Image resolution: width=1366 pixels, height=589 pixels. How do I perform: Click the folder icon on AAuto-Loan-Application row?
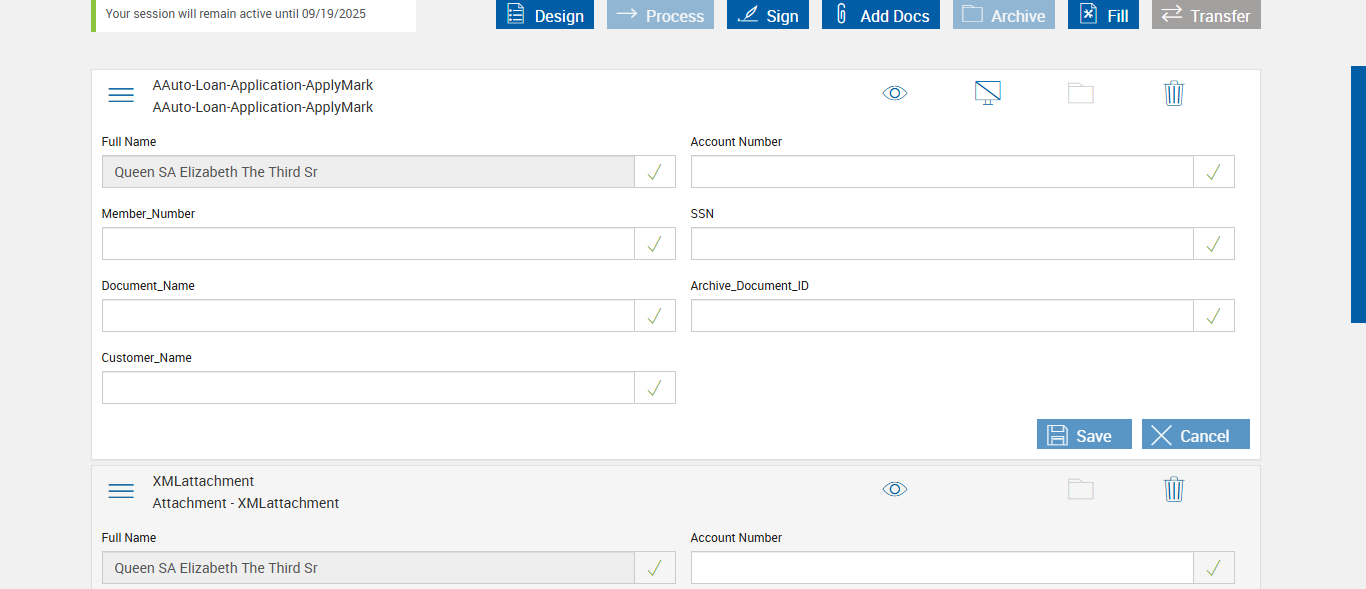click(1080, 93)
